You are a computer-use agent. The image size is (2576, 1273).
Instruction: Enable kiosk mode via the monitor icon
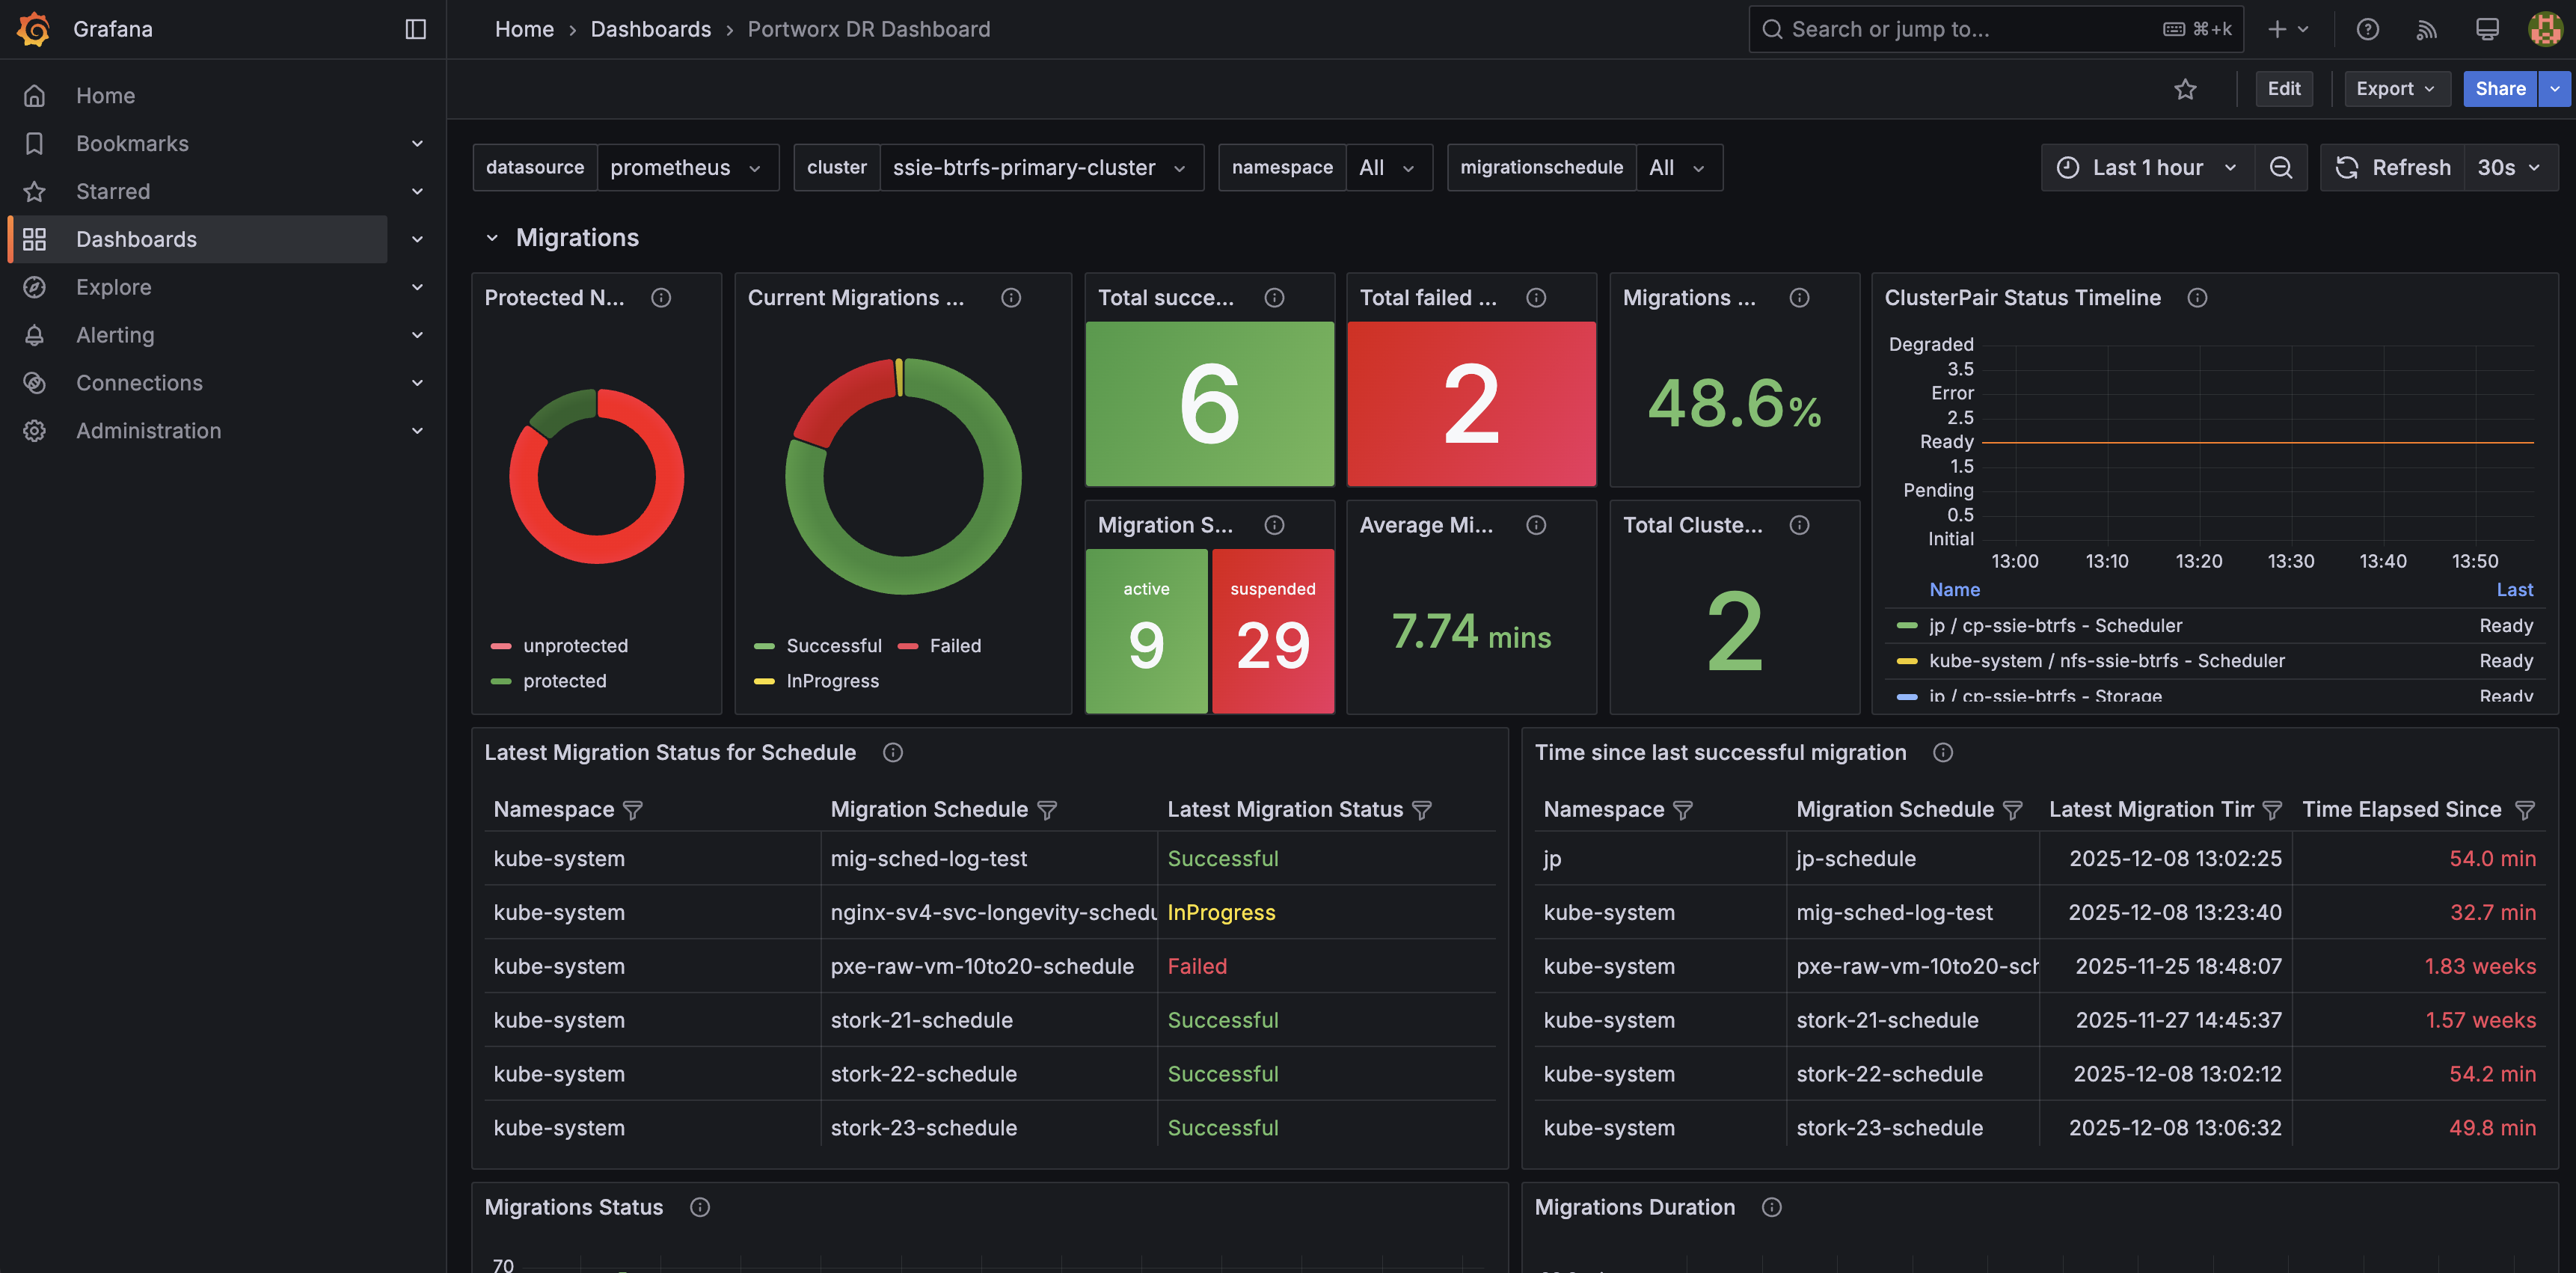[x=2486, y=29]
